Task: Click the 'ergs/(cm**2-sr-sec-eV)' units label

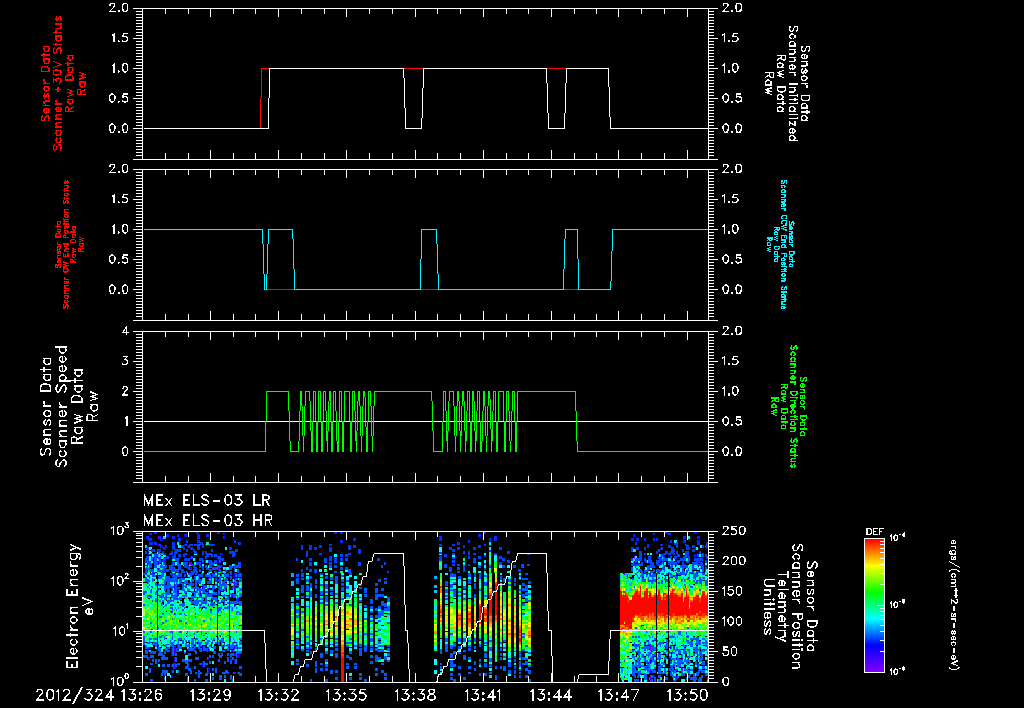Action: pyautogui.click(x=953, y=605)
